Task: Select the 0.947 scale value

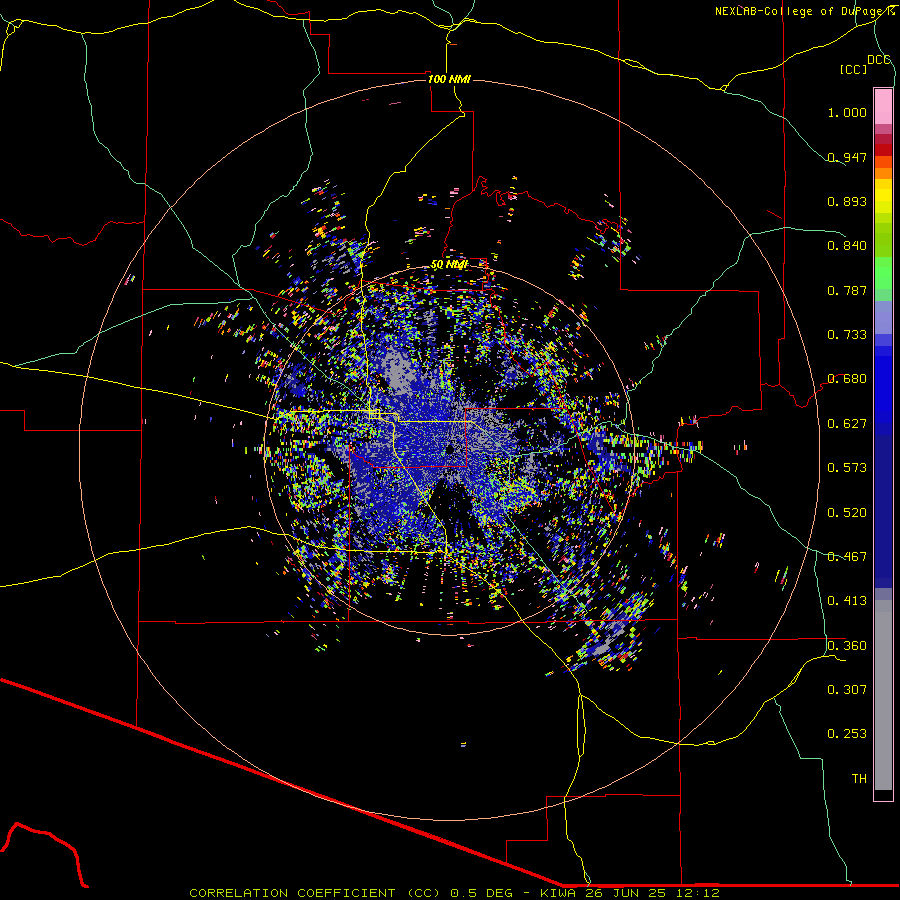Action: [x=847, y=157]
